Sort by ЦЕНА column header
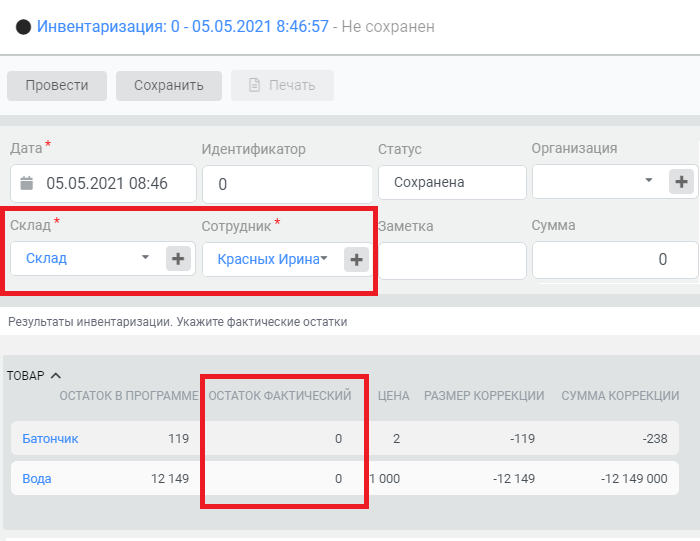Image resolution: width=700 pixels, height=541 pixels. click(393, 395)
